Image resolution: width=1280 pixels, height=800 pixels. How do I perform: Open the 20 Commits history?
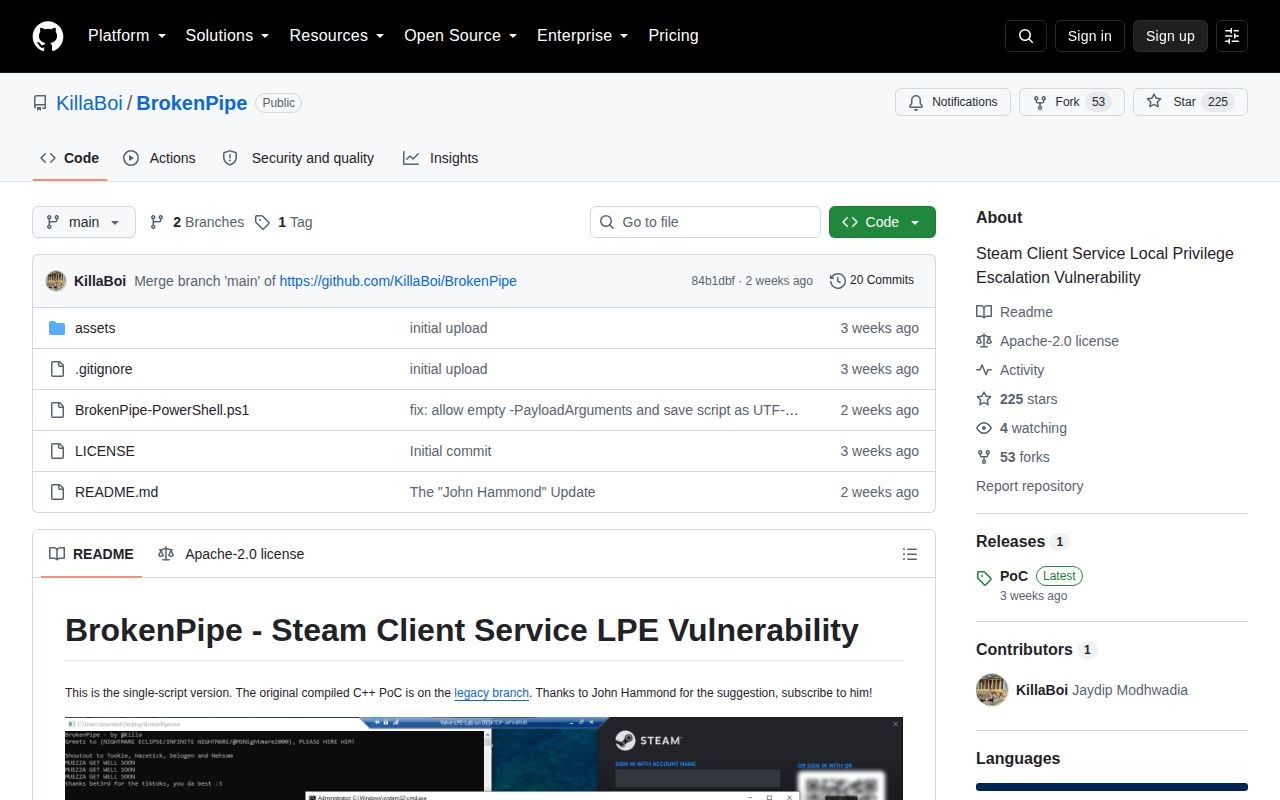[x=872, y=281]
